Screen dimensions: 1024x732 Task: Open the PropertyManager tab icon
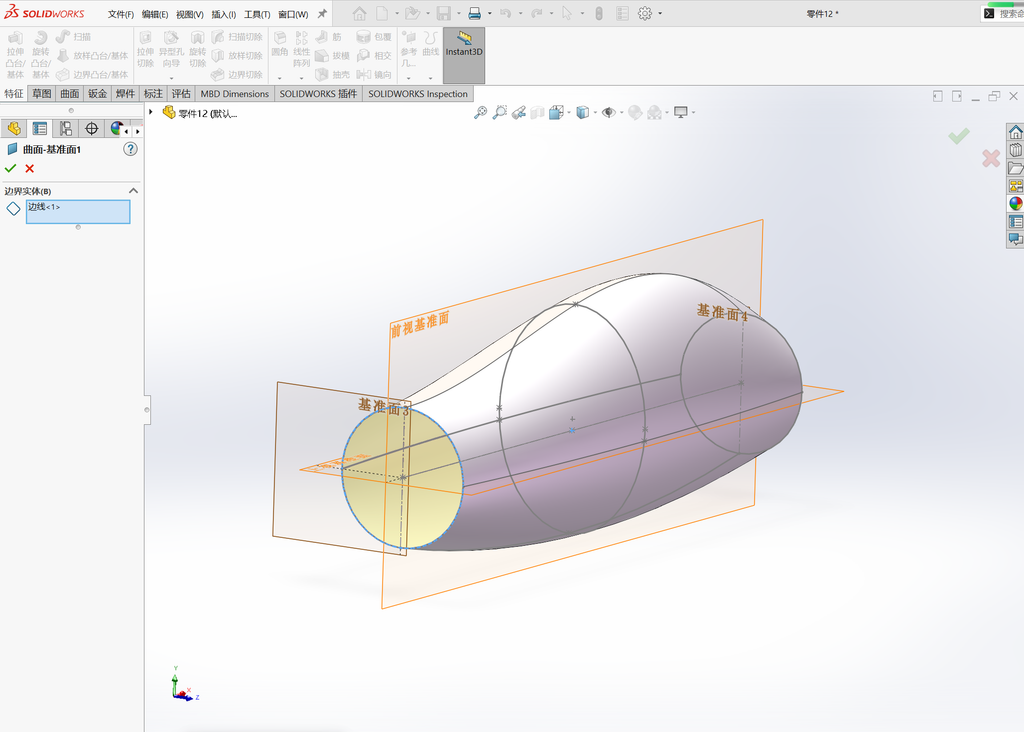tap(40, 129)
